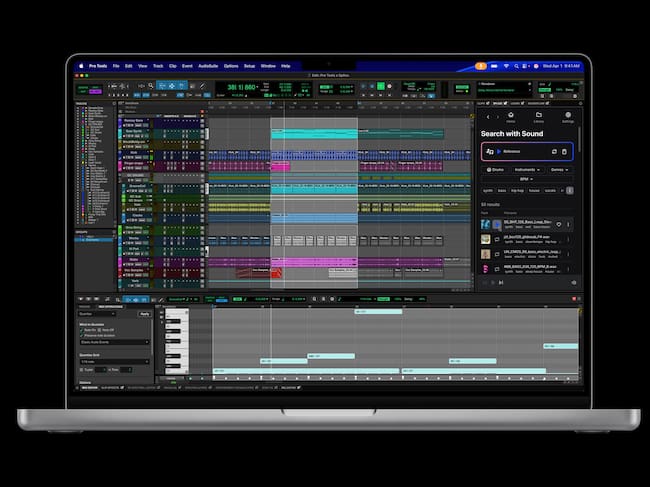The width and height of the screenshot is (650, 487).
Task: Expand the BPM filter dropdown
Action: tap(528, 180)
